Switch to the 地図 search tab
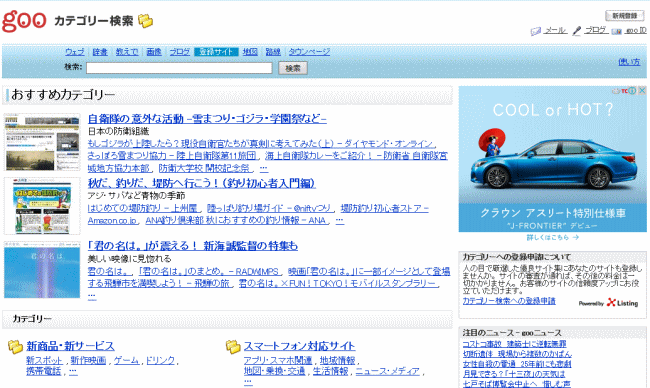The height and width of the screenshot is (388, 650). [250, 52]
